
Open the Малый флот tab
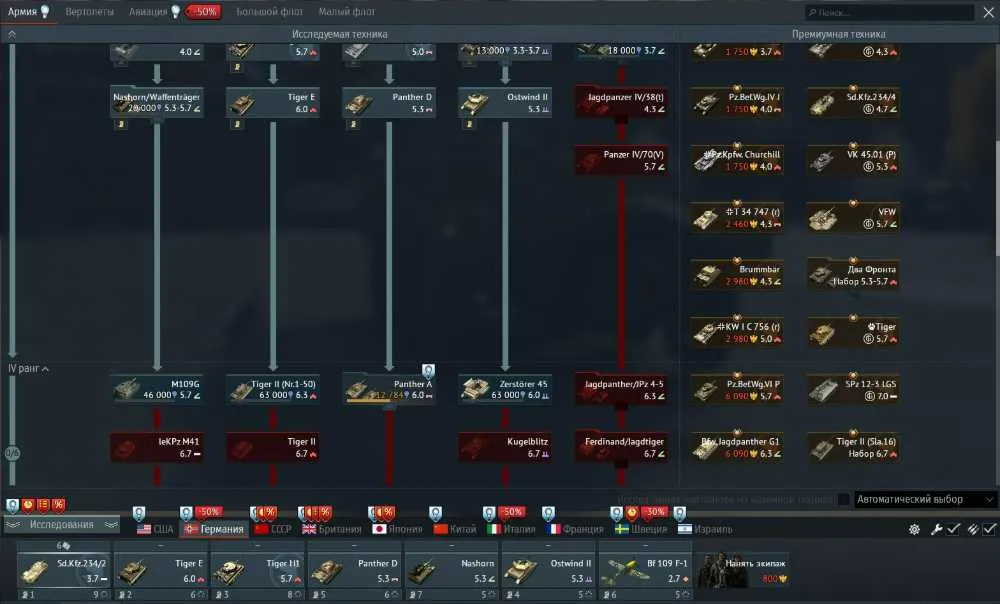pos(347,11)
